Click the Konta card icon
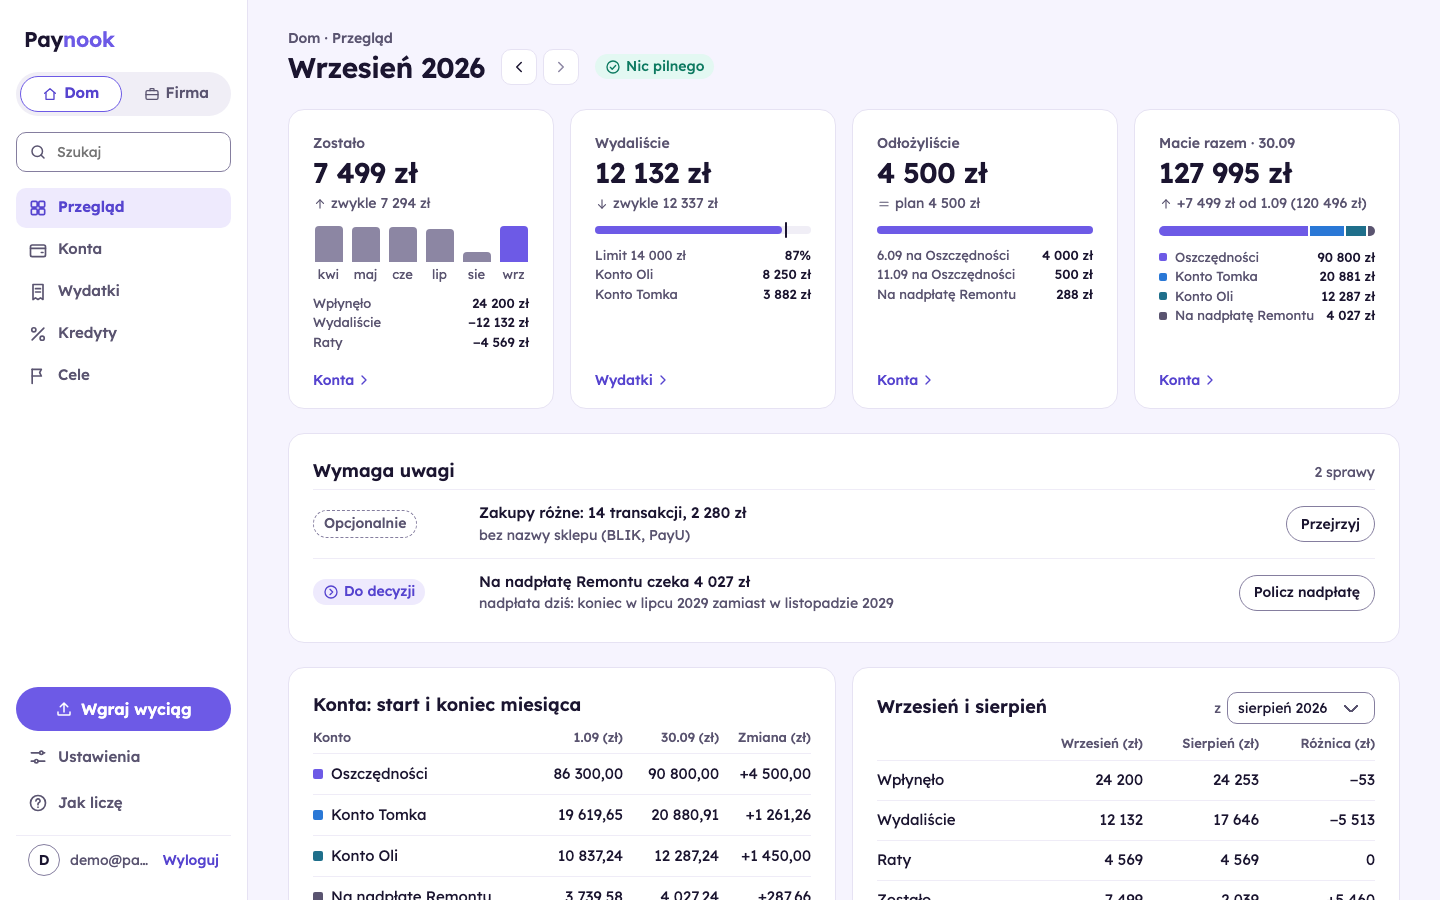 38,250
